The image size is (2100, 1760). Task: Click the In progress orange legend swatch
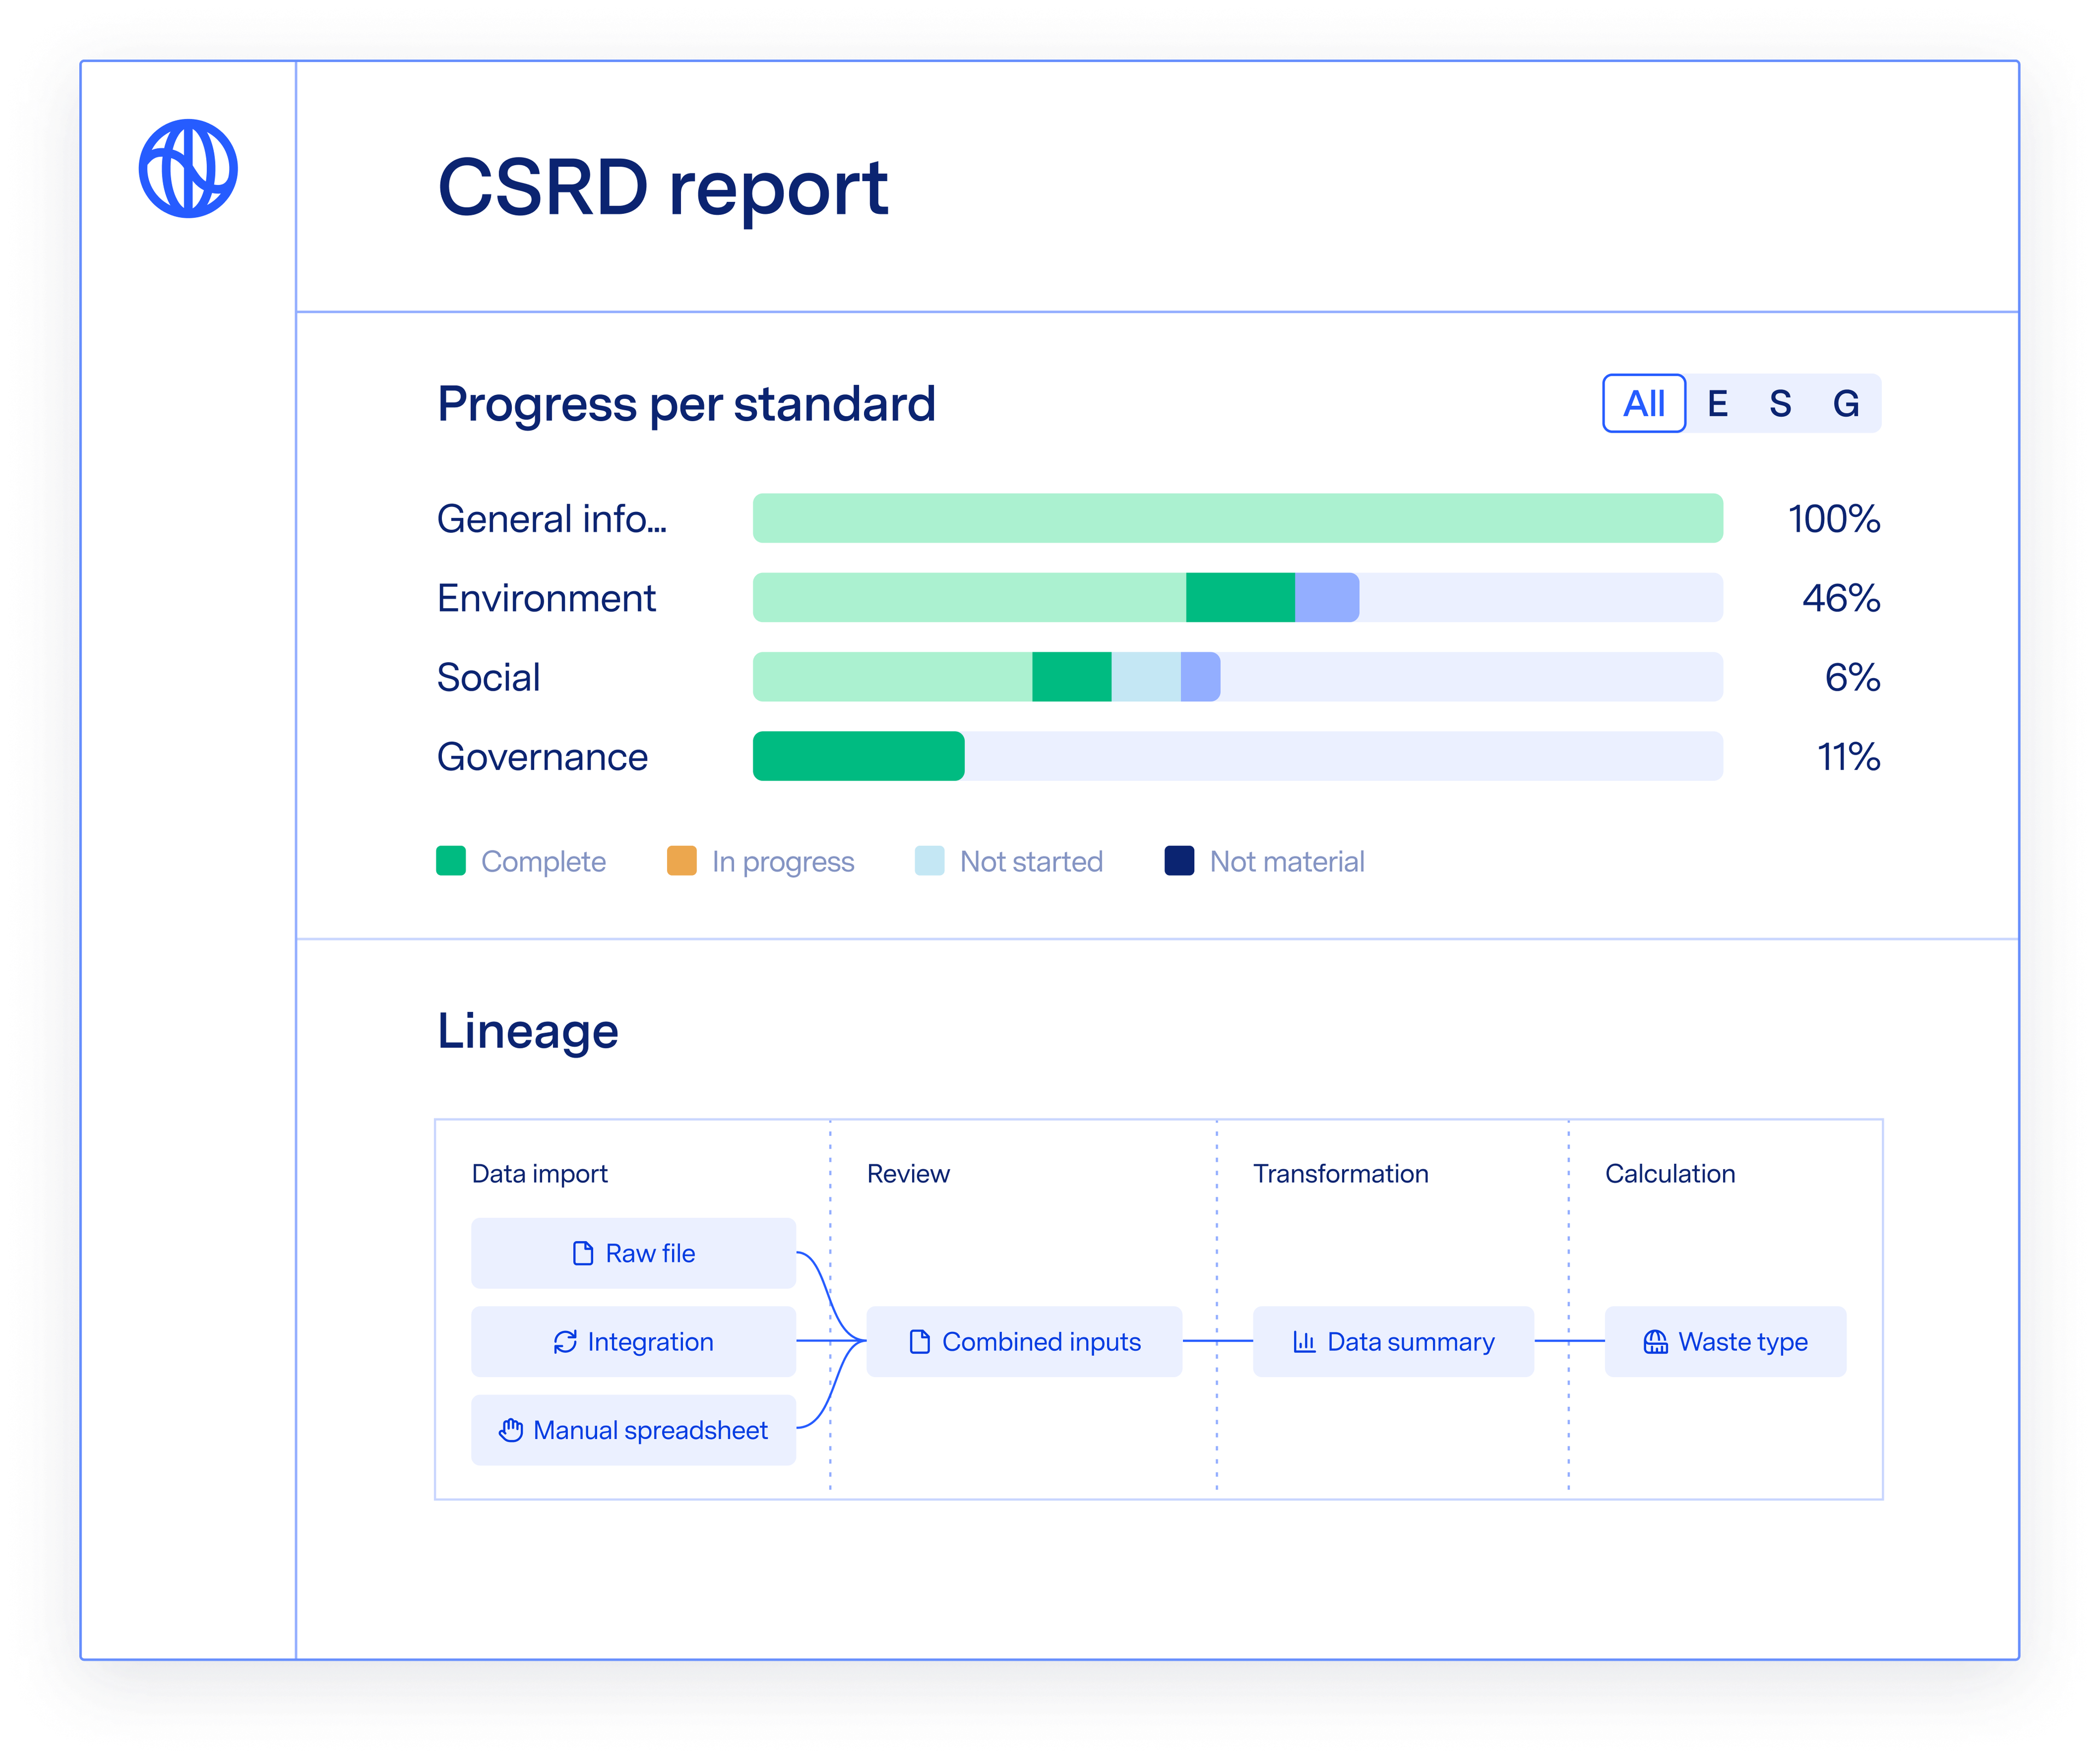point(682,861)
